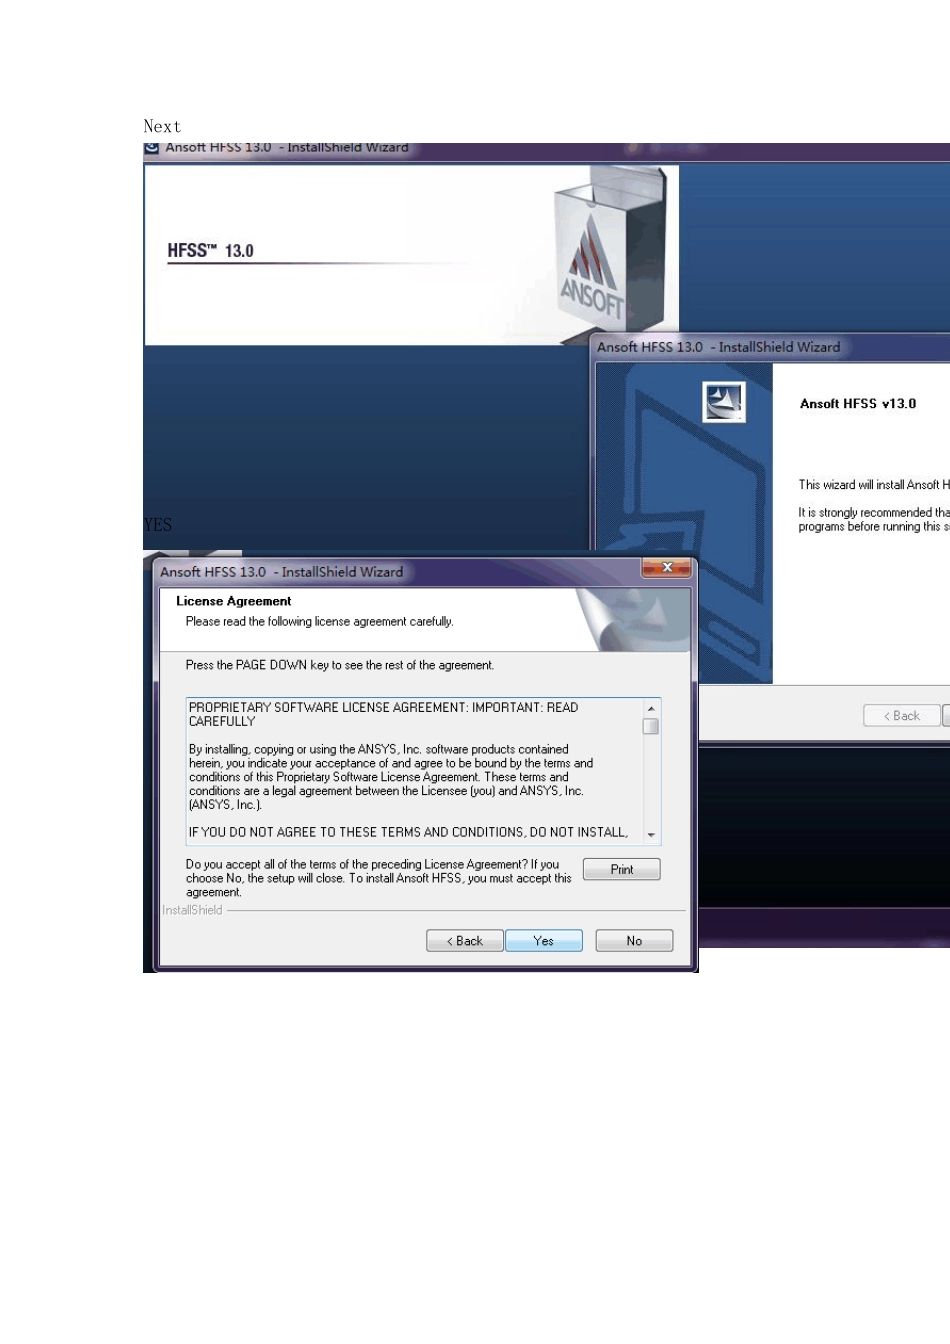Accept the license with the Yes button
950x1344 pixels.
pos(543,941)
